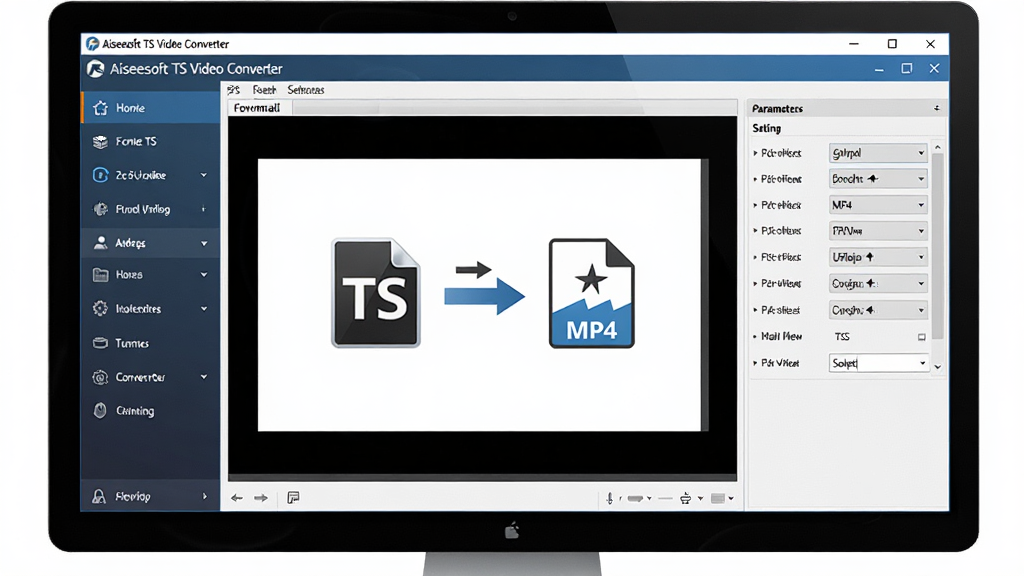Click the small square icon beside TSS
Screen dimensions: 1024x576
921,337
